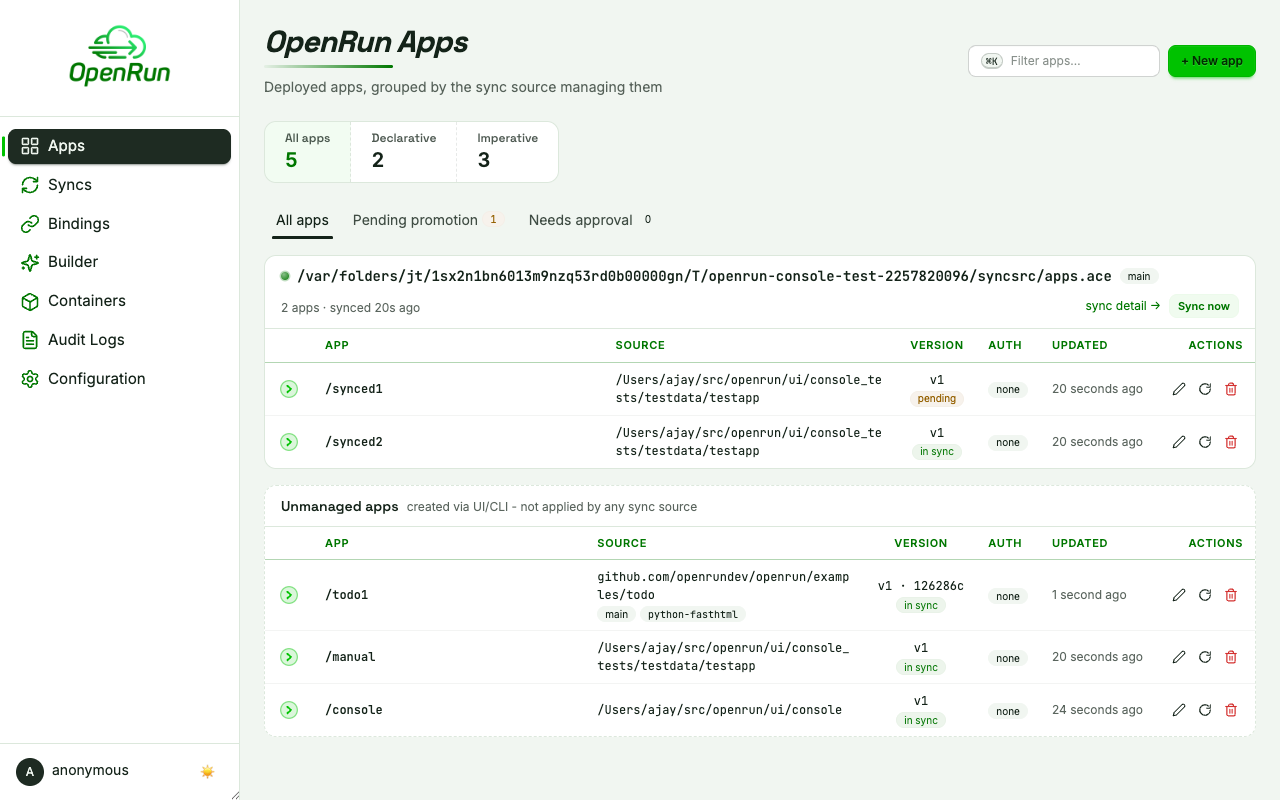Open the Builder section in sidebar
Viewport: 1280px width, 800px height.
pyautogui.click(x=119, y=262)
